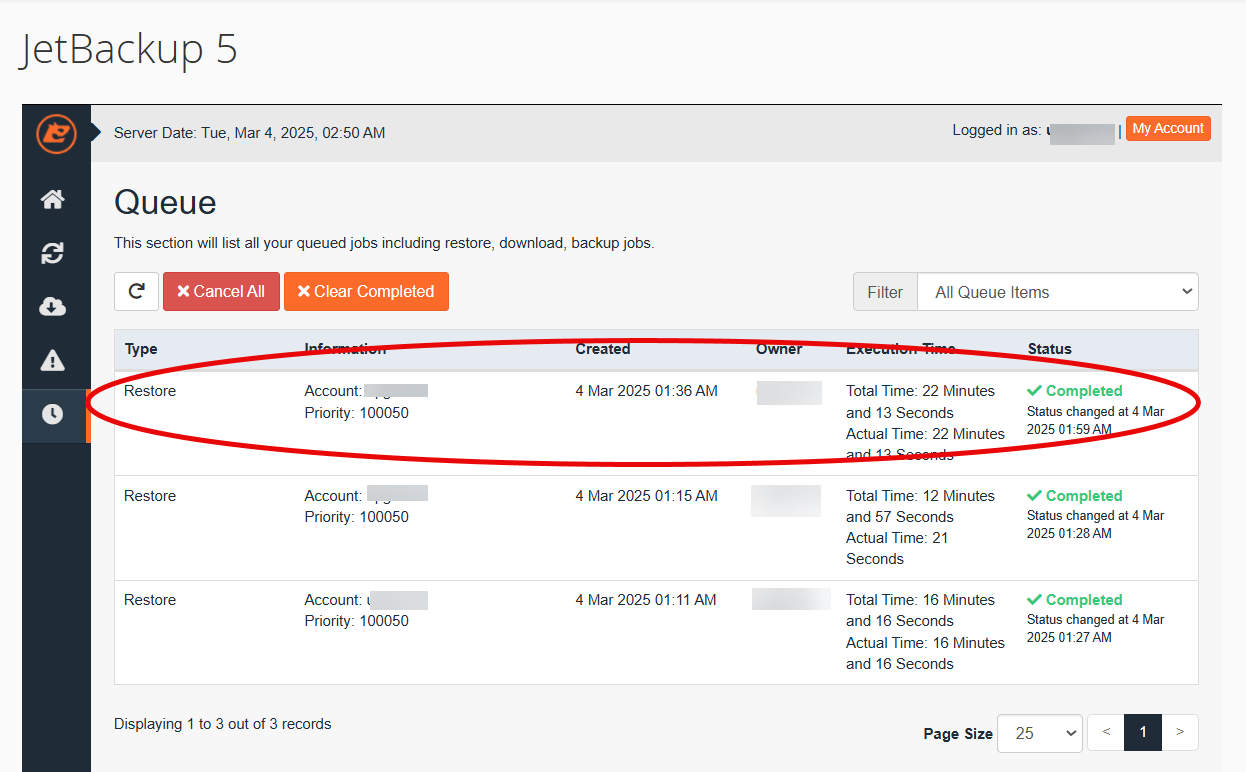Click the Queue page heading

pos(165,203)
